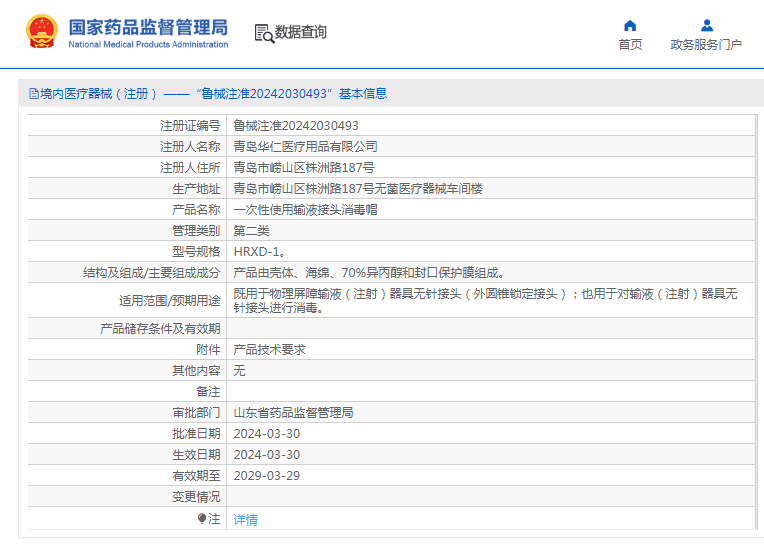Click the 生产地址 row label
The image size is (764, 545).
pos(196,188)
